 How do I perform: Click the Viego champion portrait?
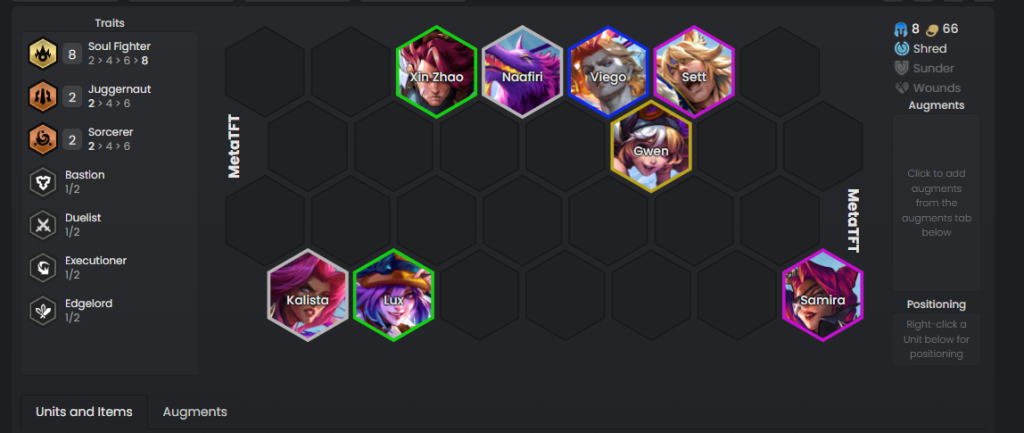pos(608,72)
